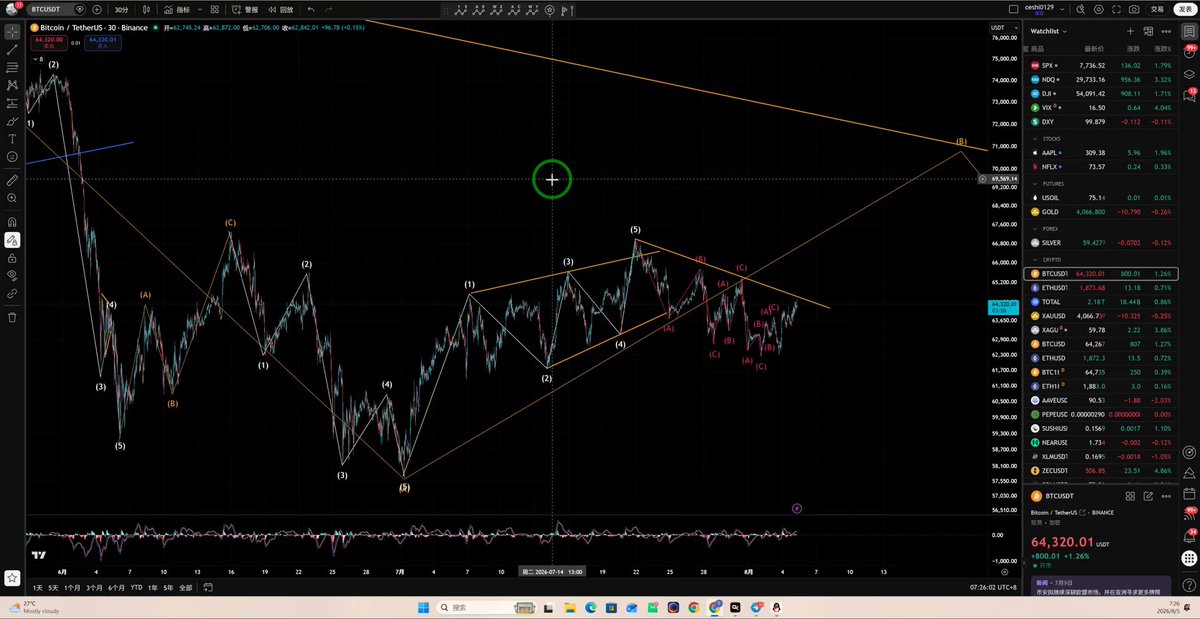Pick the text annotation tool

[x=12, y=139]
